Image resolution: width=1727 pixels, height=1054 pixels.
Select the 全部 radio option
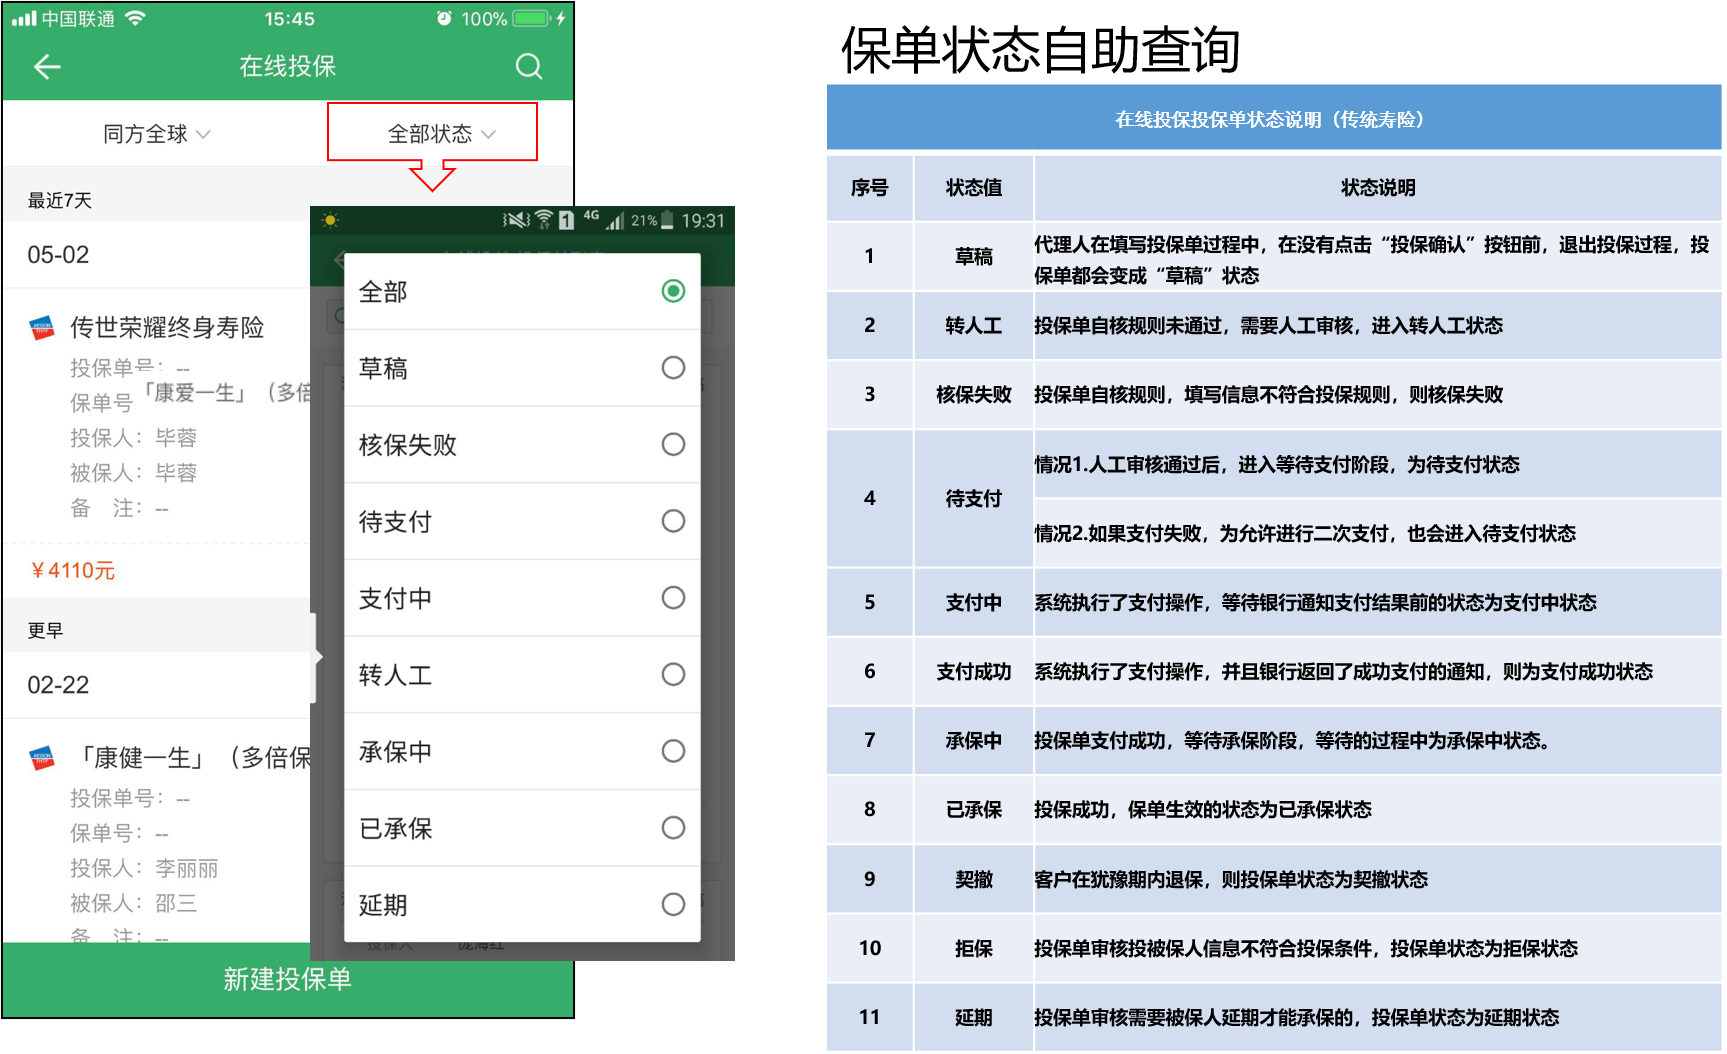[673, 291]
